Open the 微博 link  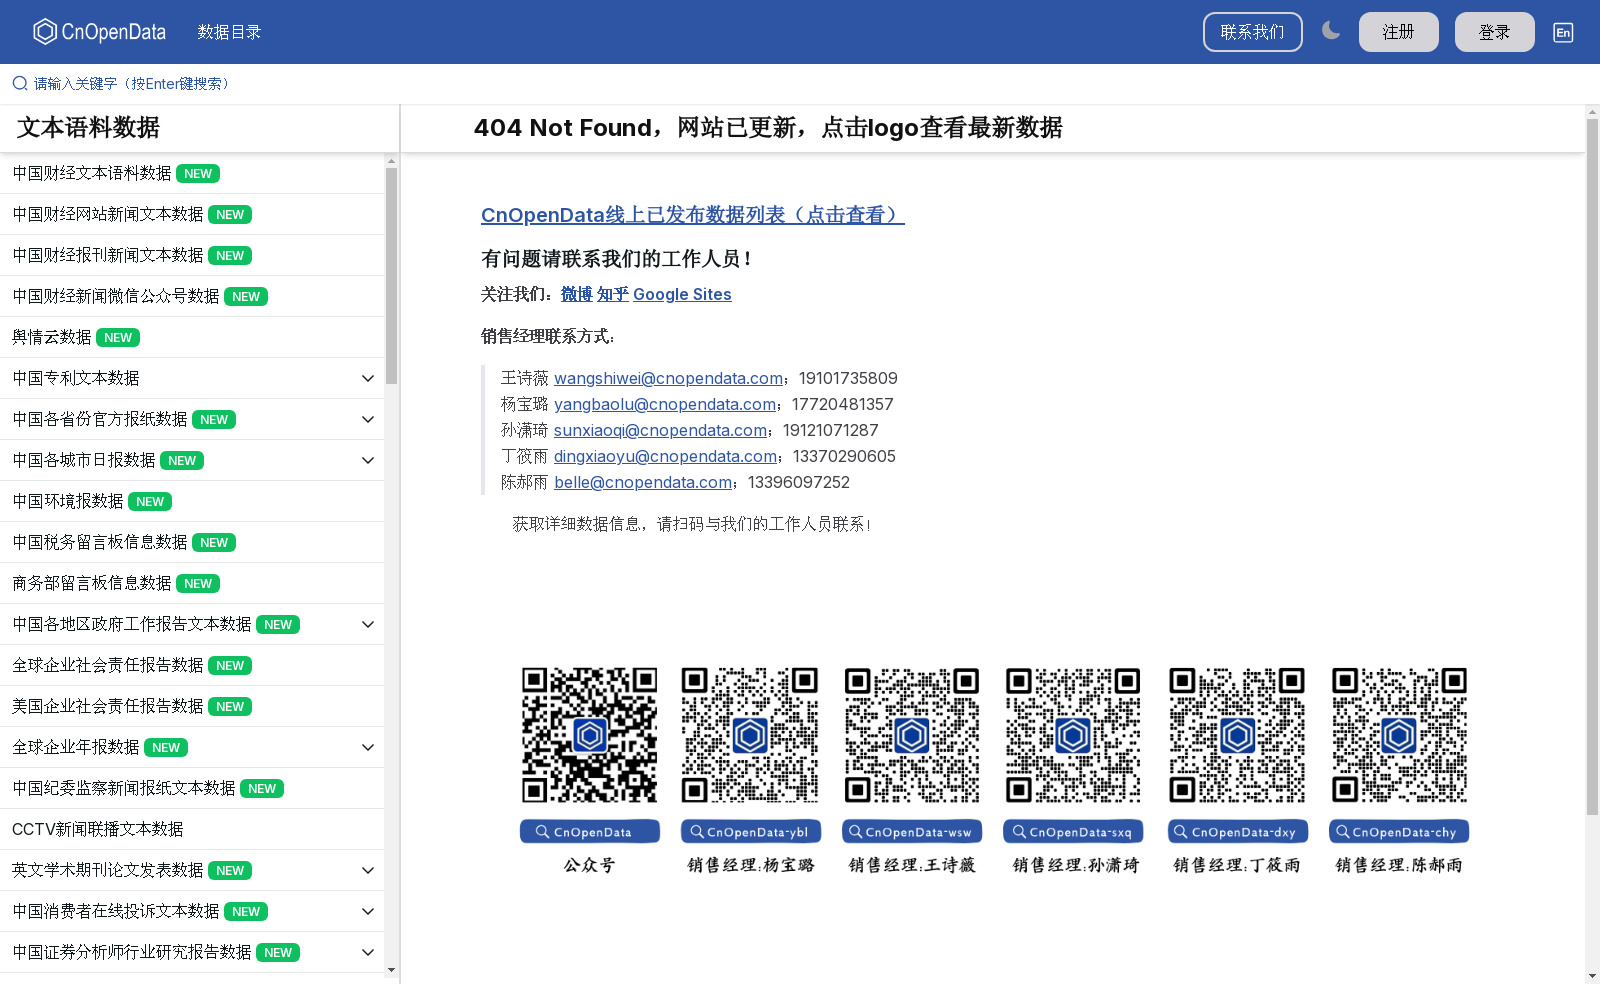coord(576,294)
